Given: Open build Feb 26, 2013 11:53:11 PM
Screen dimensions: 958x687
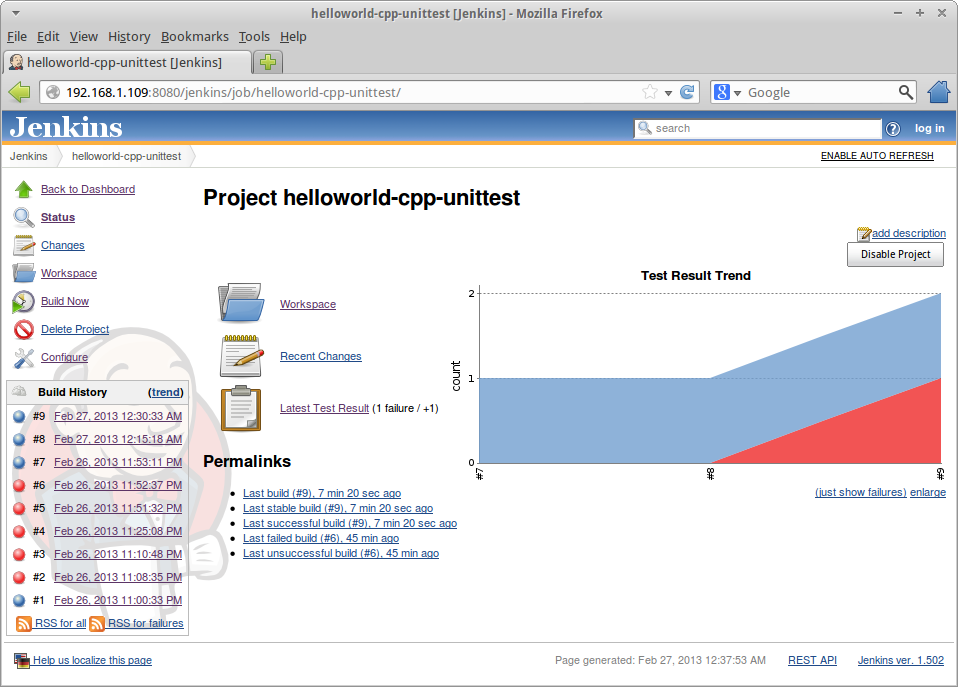Looking at the screenshot, I should (x=118, y=463).
